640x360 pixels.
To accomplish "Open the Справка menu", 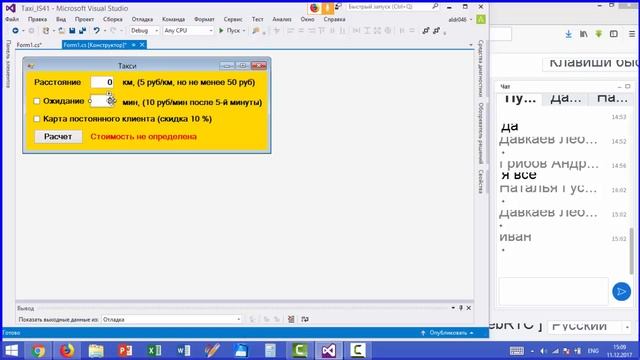I will tap(334, 19).
